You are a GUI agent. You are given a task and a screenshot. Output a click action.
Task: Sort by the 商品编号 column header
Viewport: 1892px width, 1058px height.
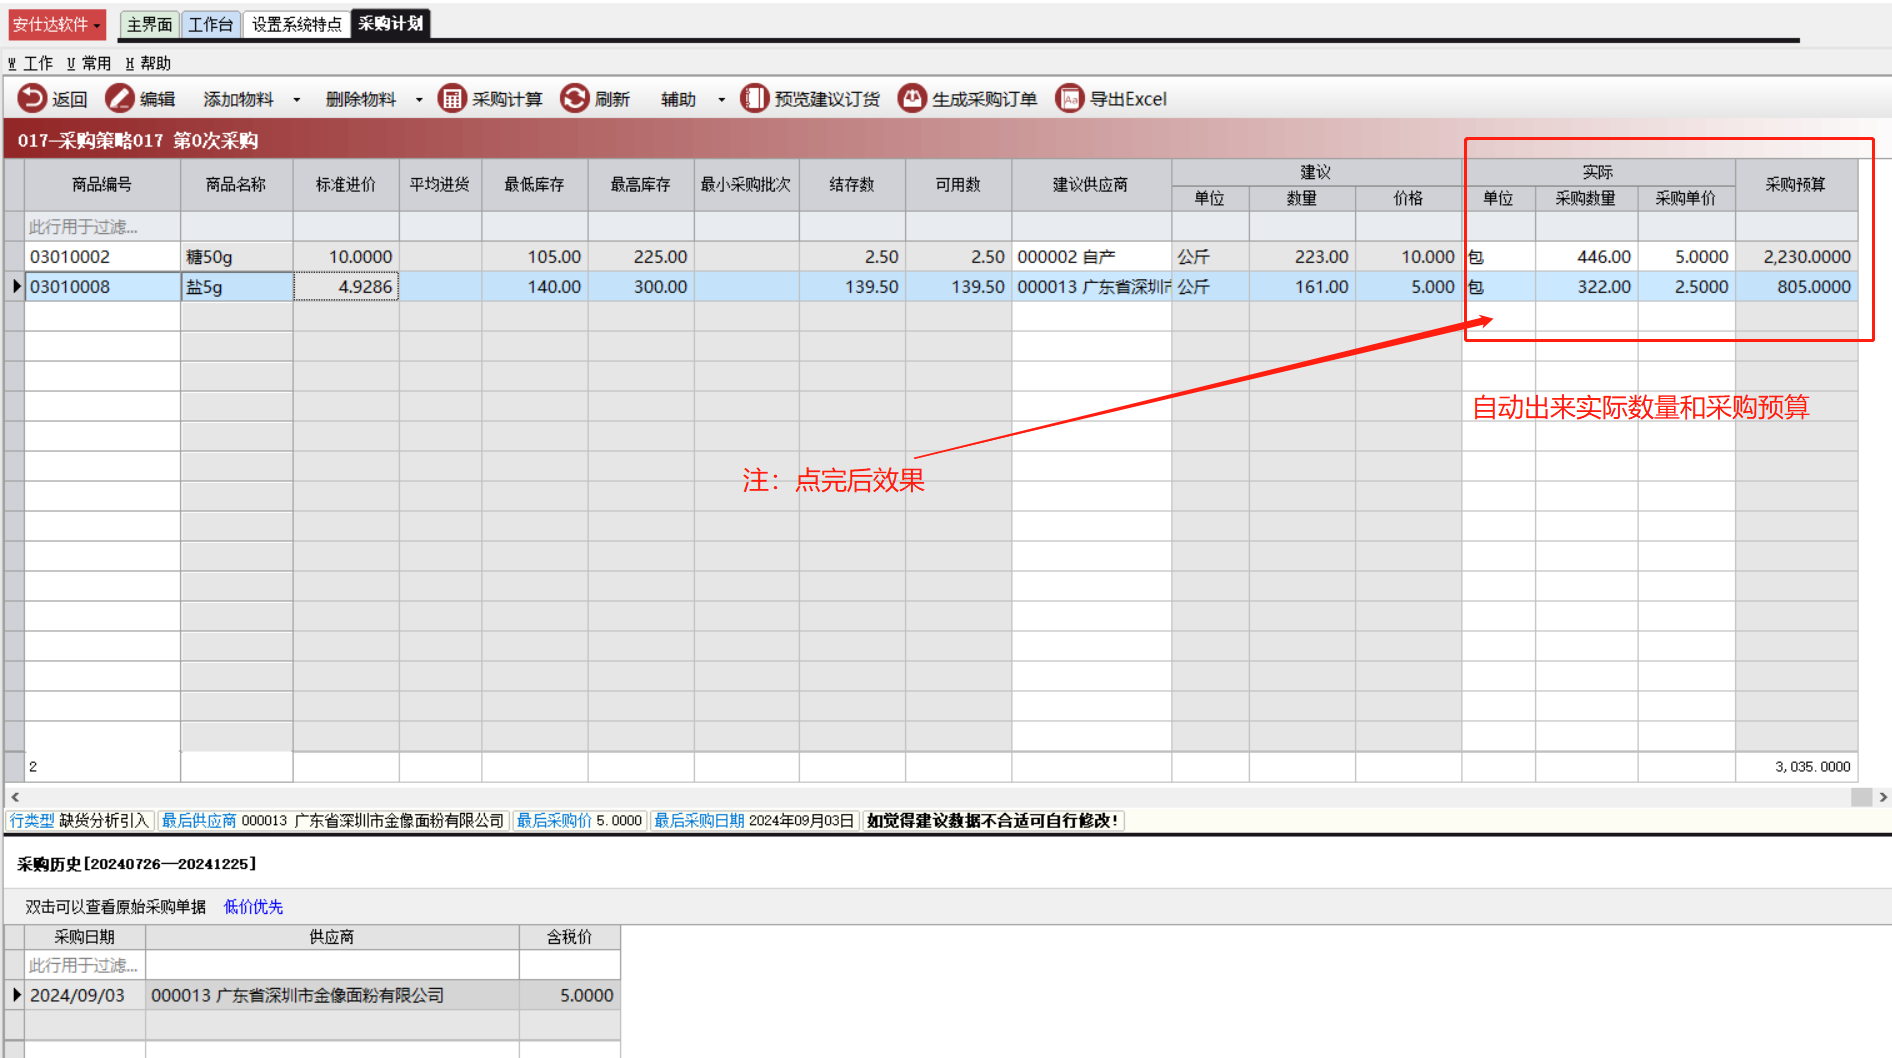click(x=102, y=184)
